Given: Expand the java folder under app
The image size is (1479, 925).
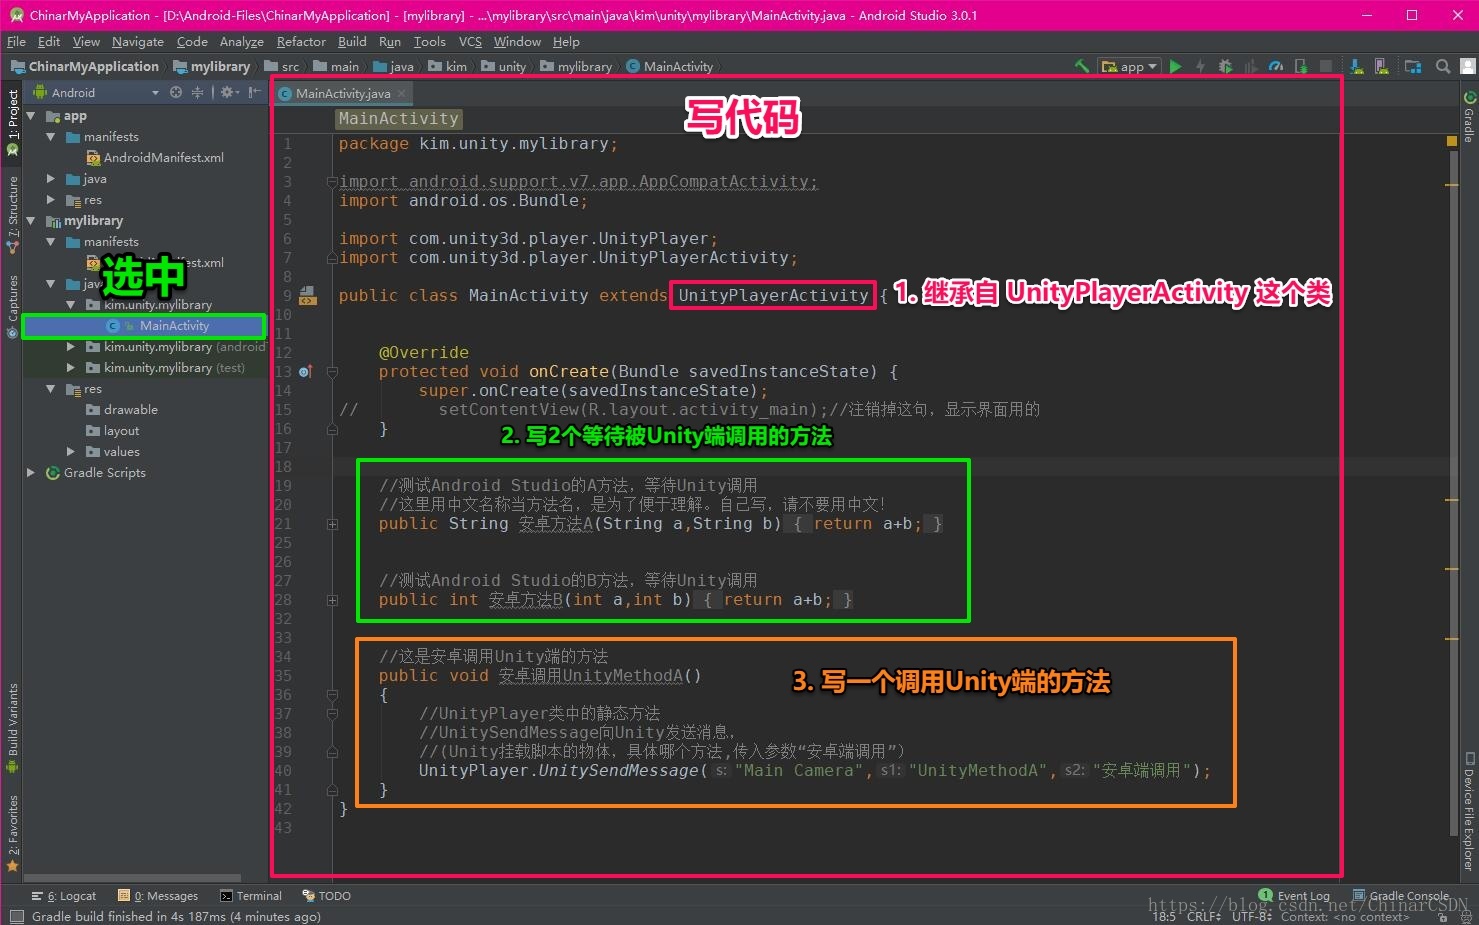Looking at the screenshot, I should (51, 179).
